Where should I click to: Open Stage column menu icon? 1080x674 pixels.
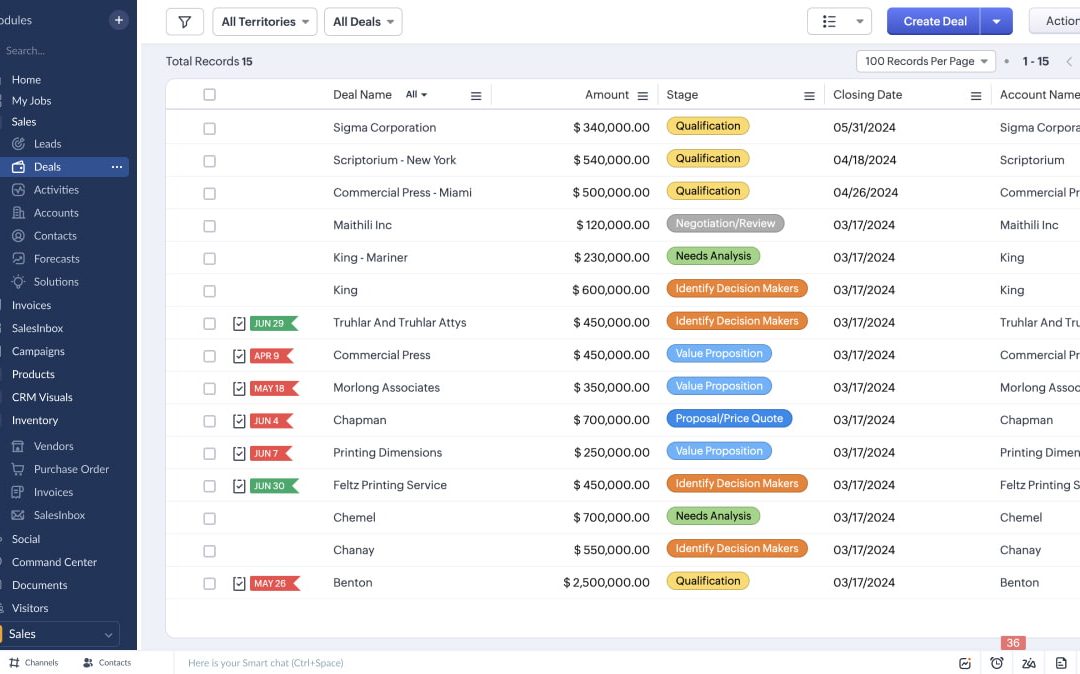pyautogui.click(x=809, y=96)
